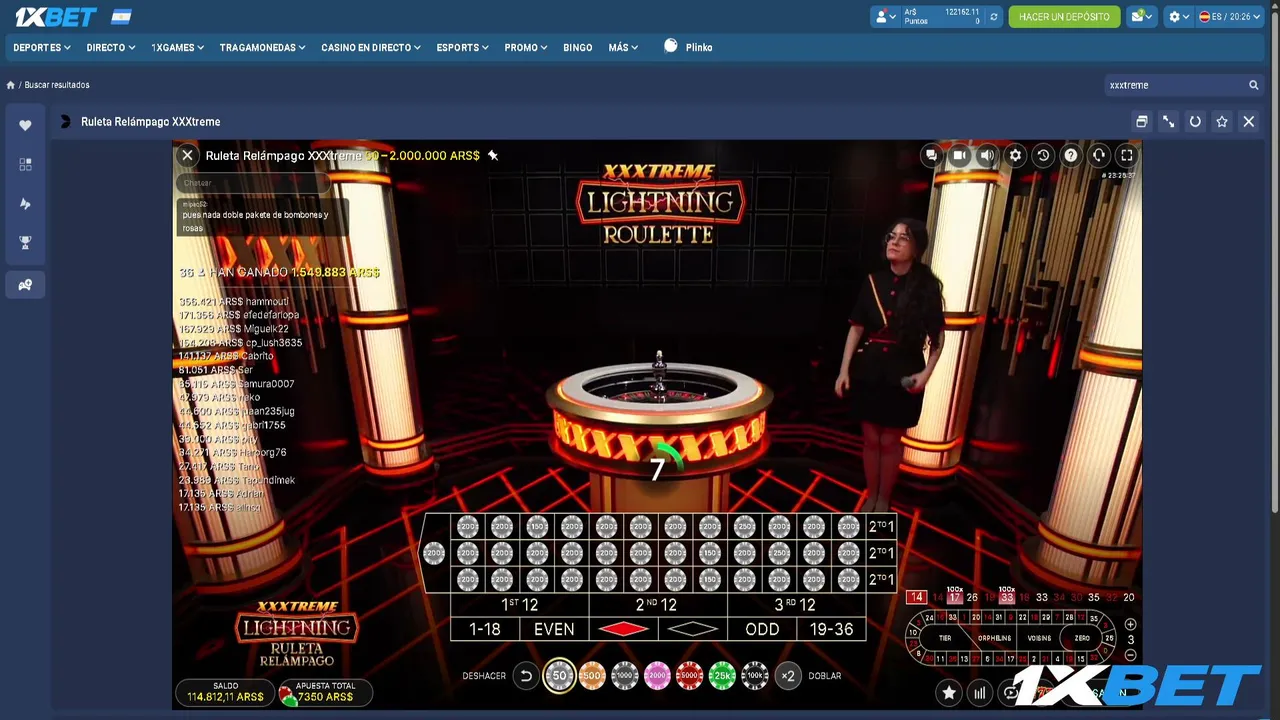Reload the game with circular arrow
This screenshot has width=1280, height=720.
point(1195,122)
